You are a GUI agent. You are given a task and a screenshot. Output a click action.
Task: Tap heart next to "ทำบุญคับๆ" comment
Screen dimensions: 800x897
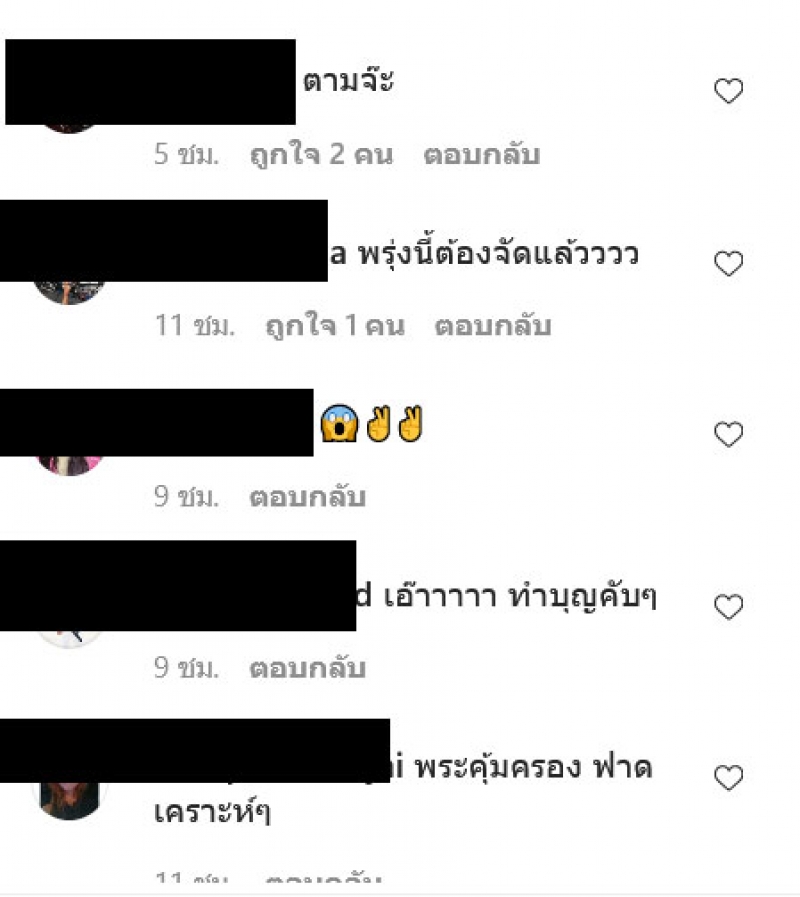pos(728,606)
